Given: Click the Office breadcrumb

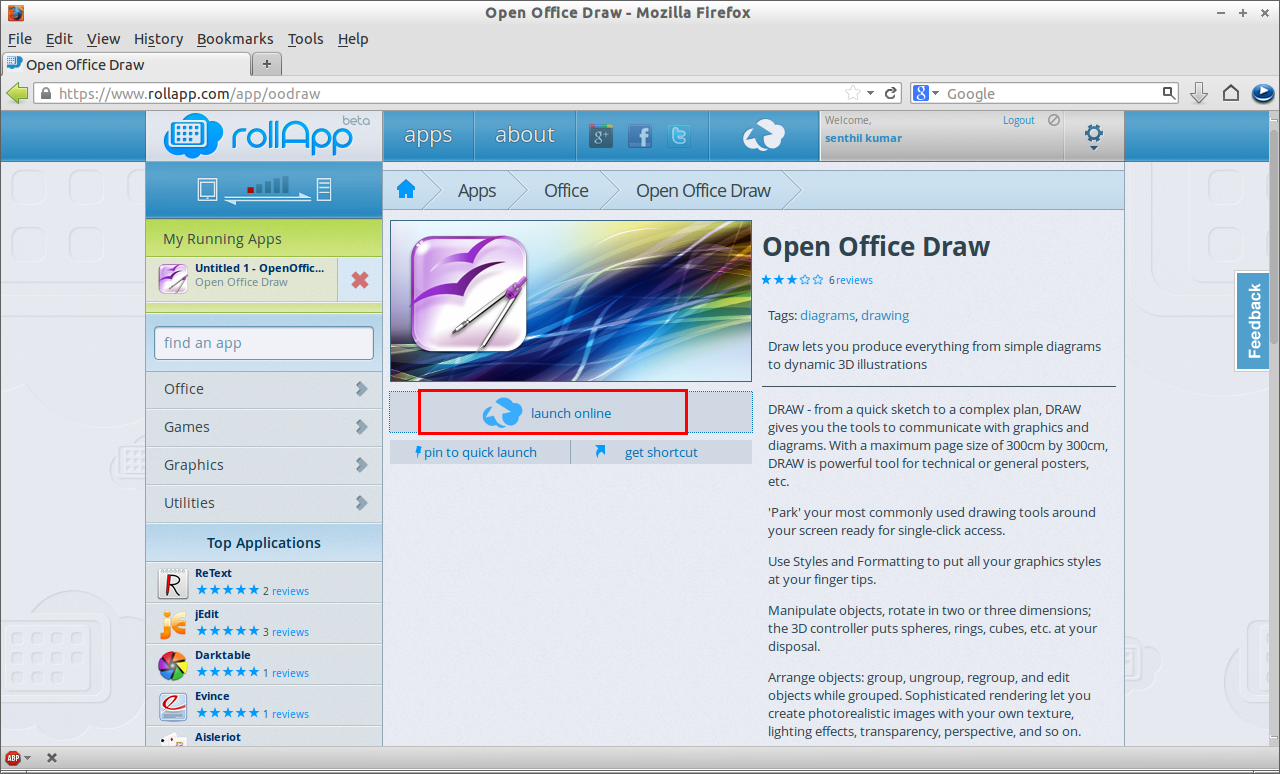Looking at the screenshot, I should (566, 190).
